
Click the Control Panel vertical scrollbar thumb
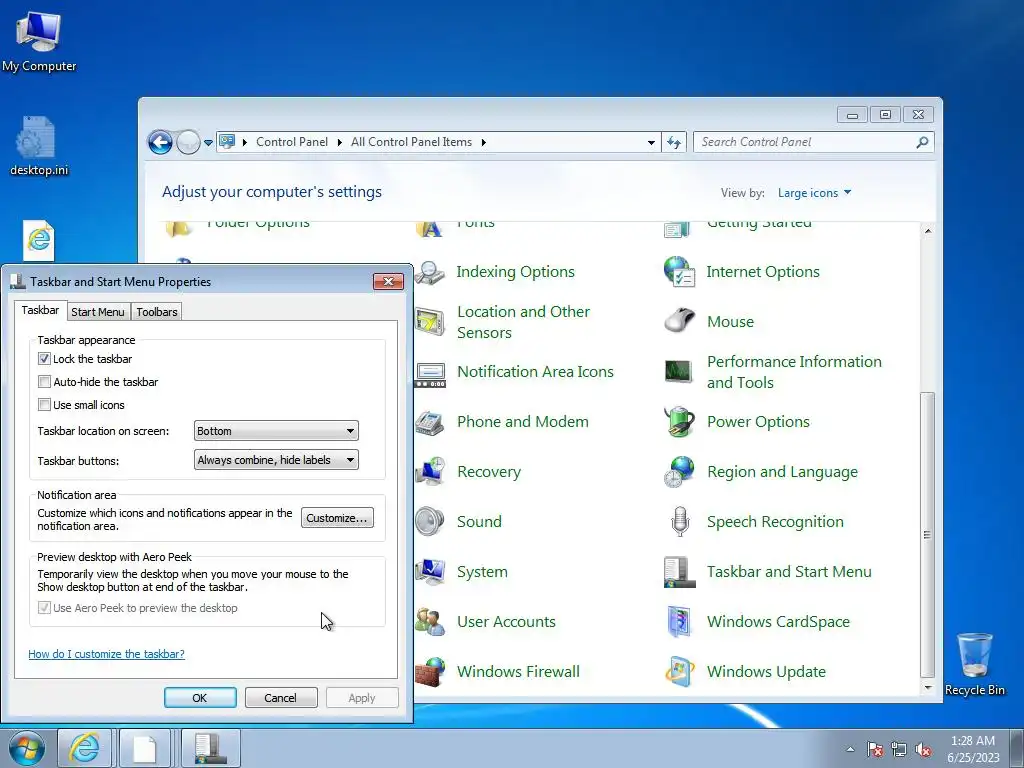927,534
